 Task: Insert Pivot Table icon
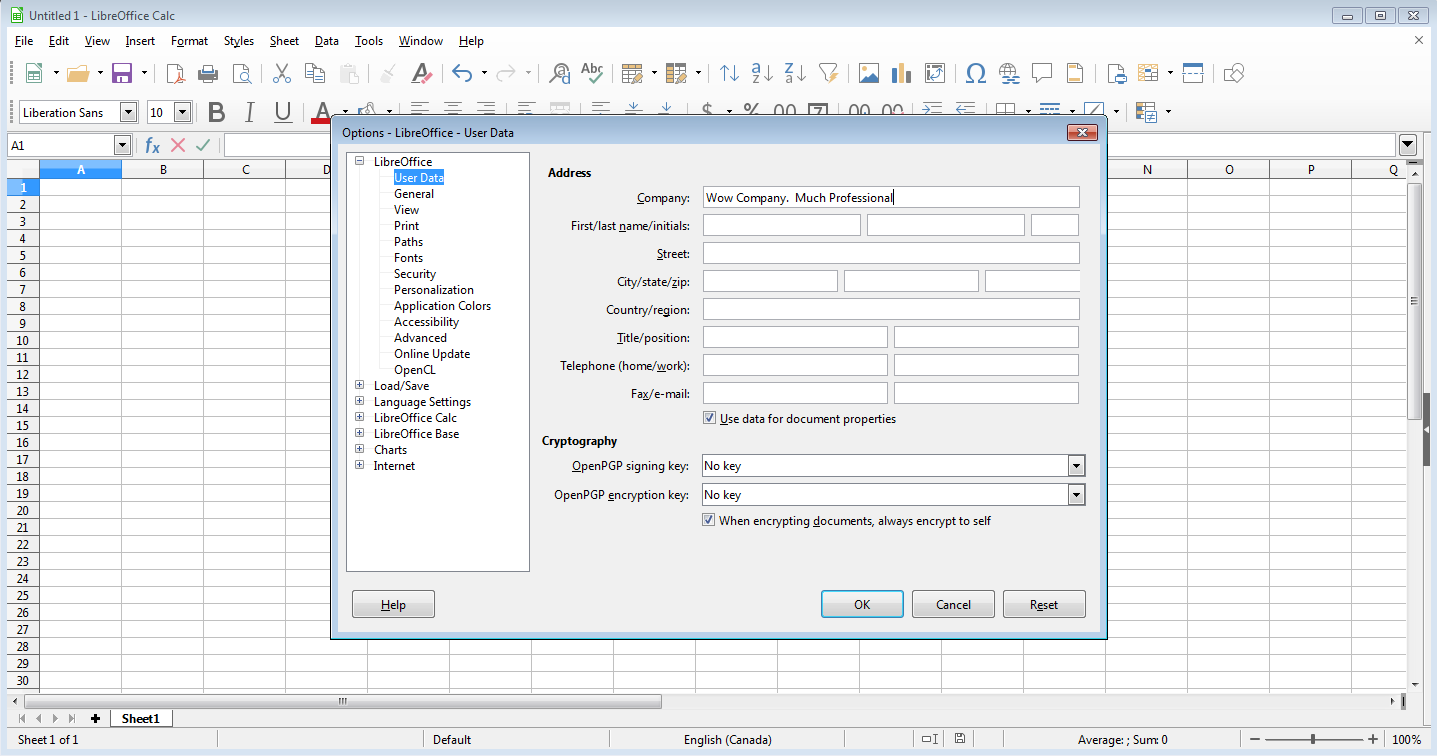pos(935,73)
